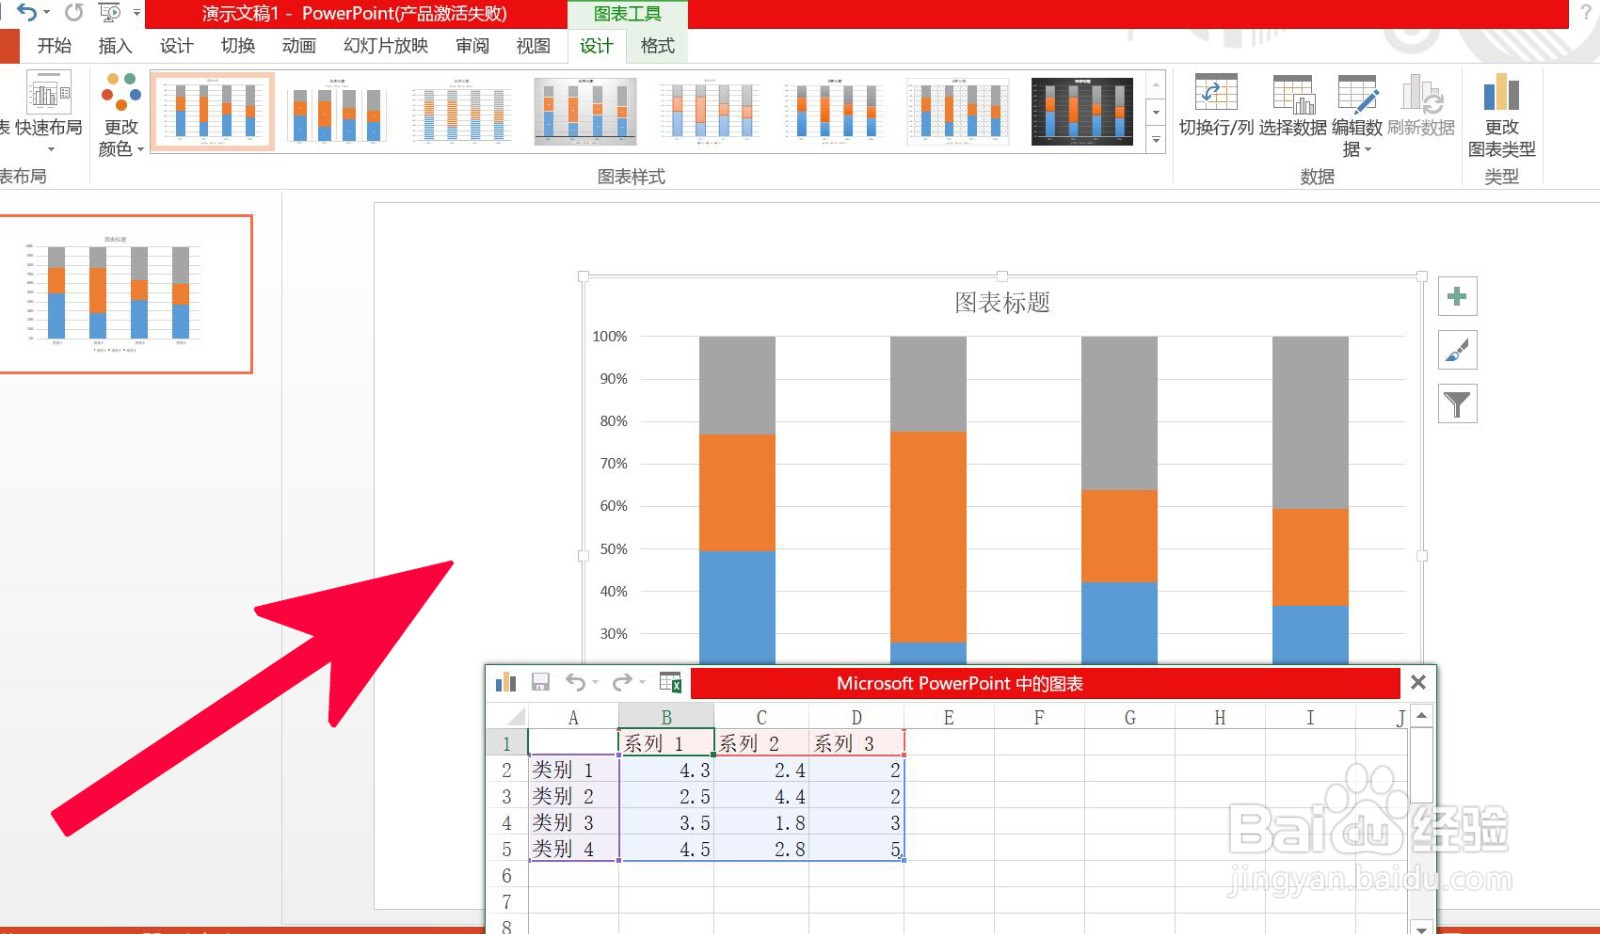
Task: Choose the third chart style with data table
Action: (461, 111)
